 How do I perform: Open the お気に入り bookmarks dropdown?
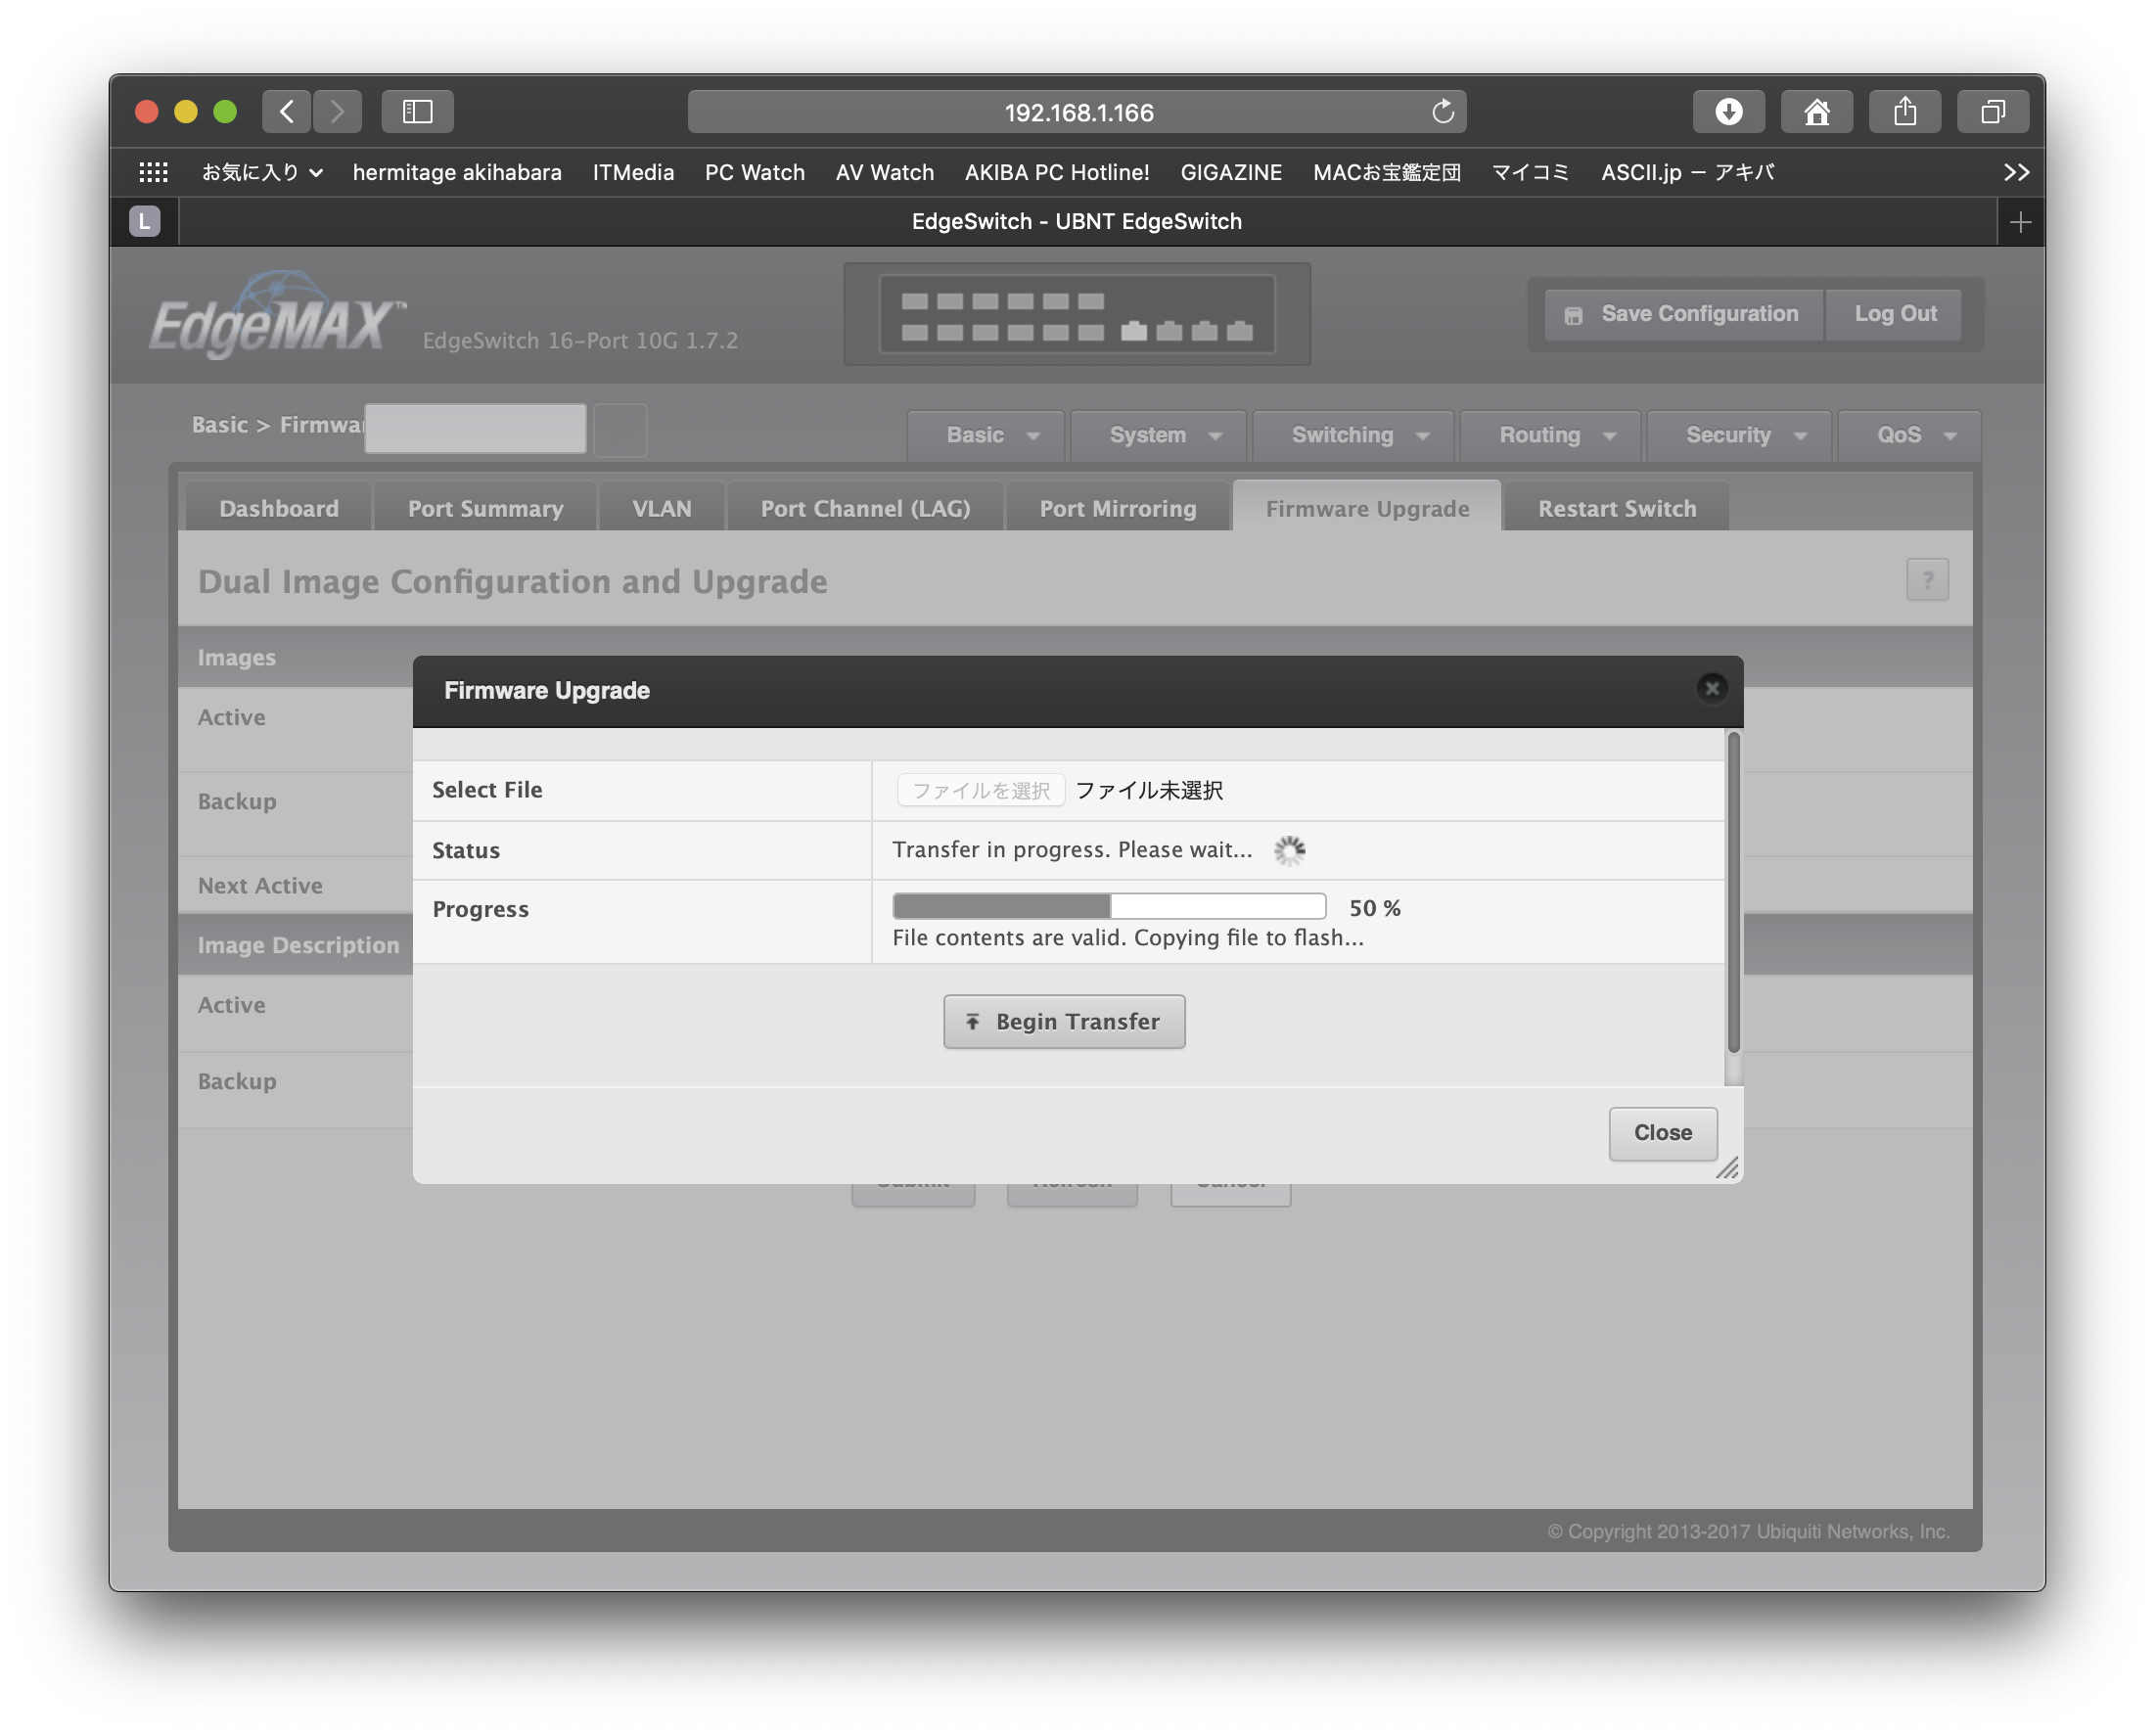point(262,172)
